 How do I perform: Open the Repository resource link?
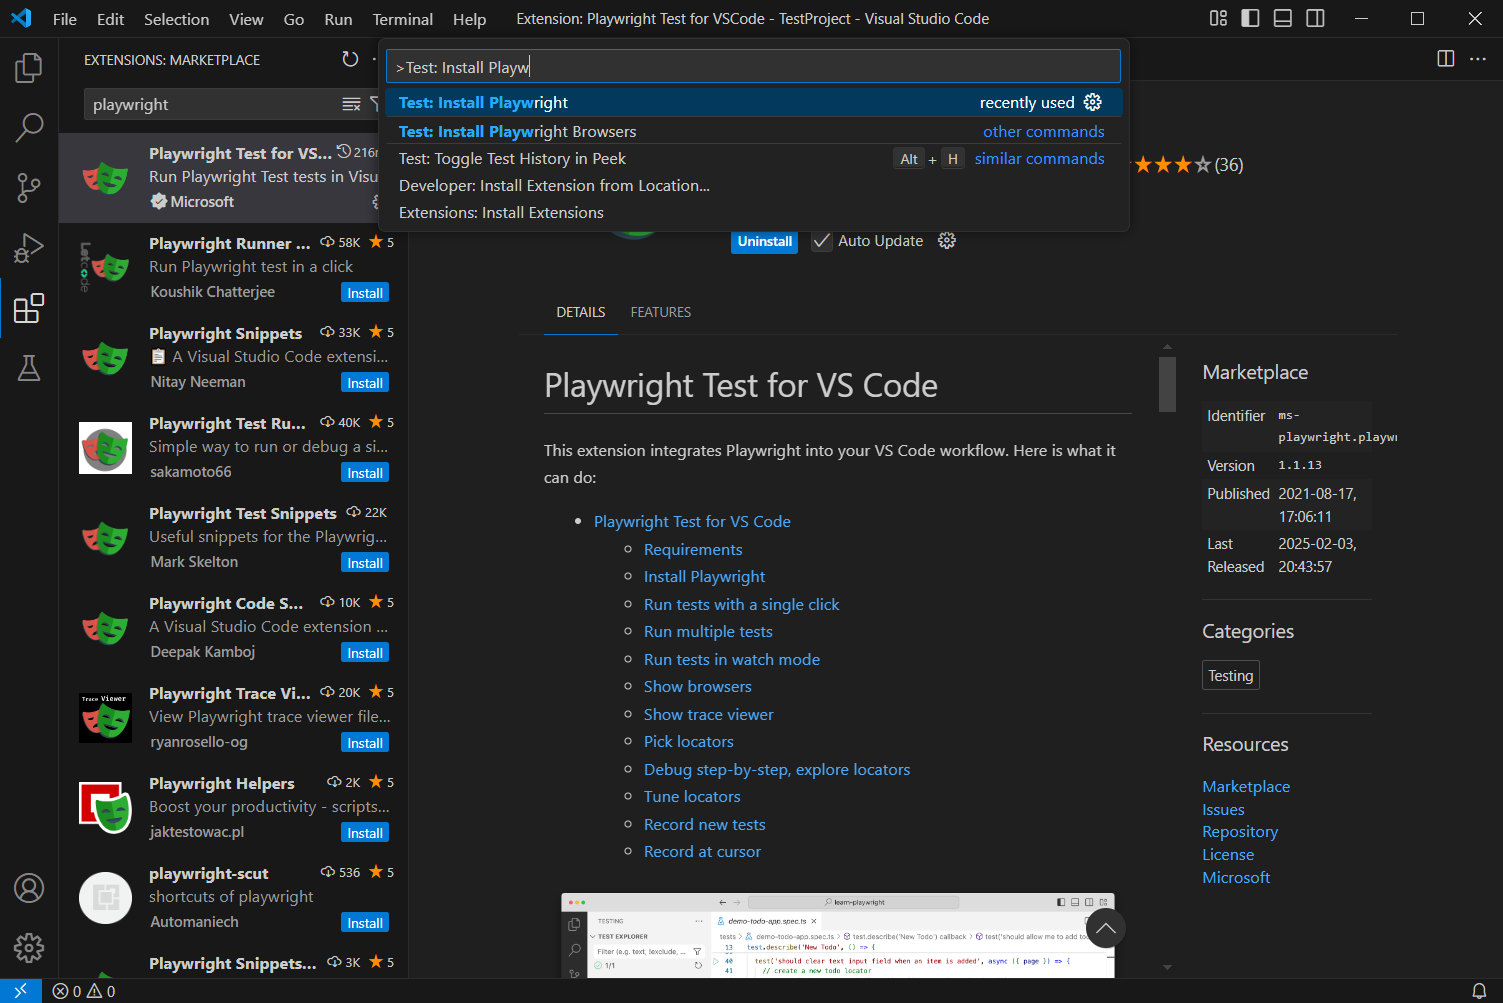pos(1240,831)
